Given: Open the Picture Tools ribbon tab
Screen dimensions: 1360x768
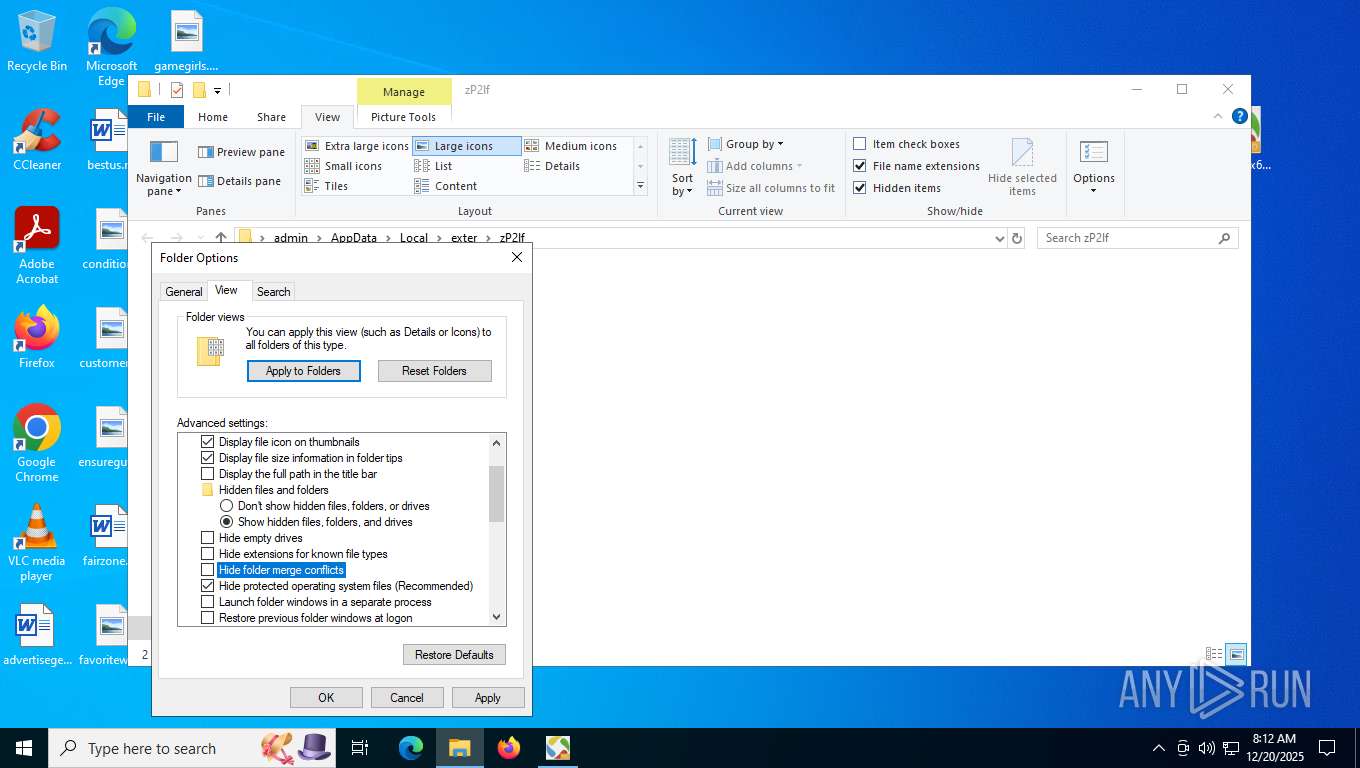Looking at the screenshot, I should 403,117.
